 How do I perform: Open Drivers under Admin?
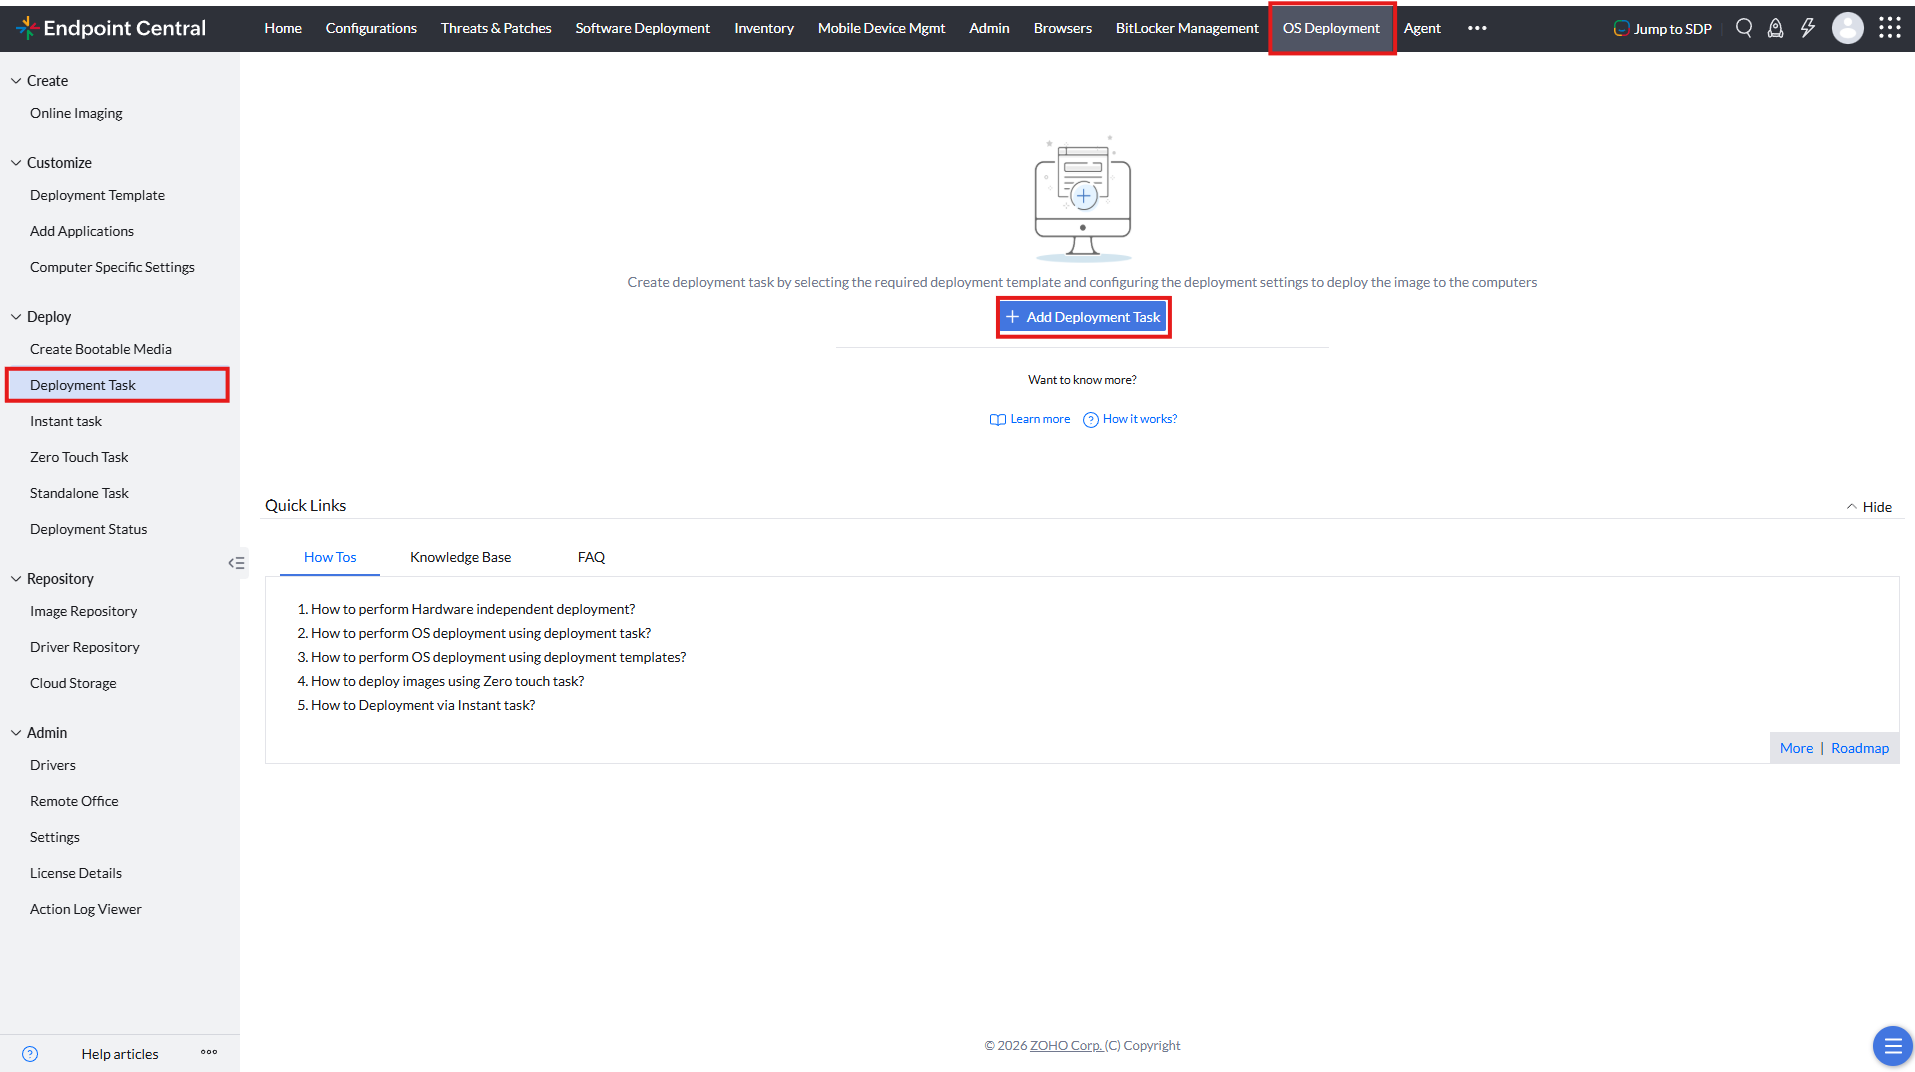(53, 765)
